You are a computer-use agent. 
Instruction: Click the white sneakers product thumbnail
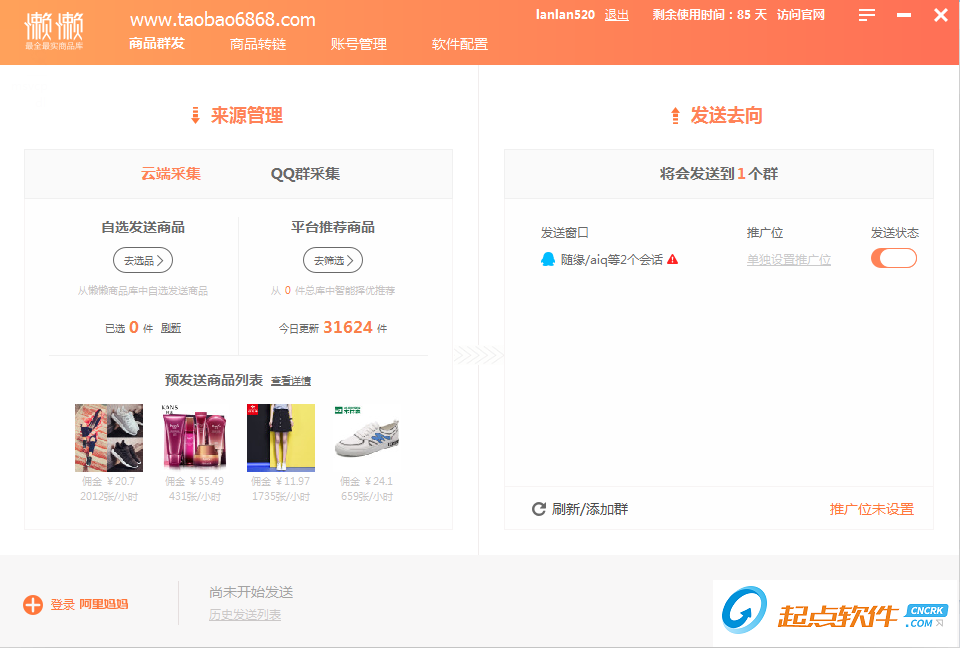367,436
